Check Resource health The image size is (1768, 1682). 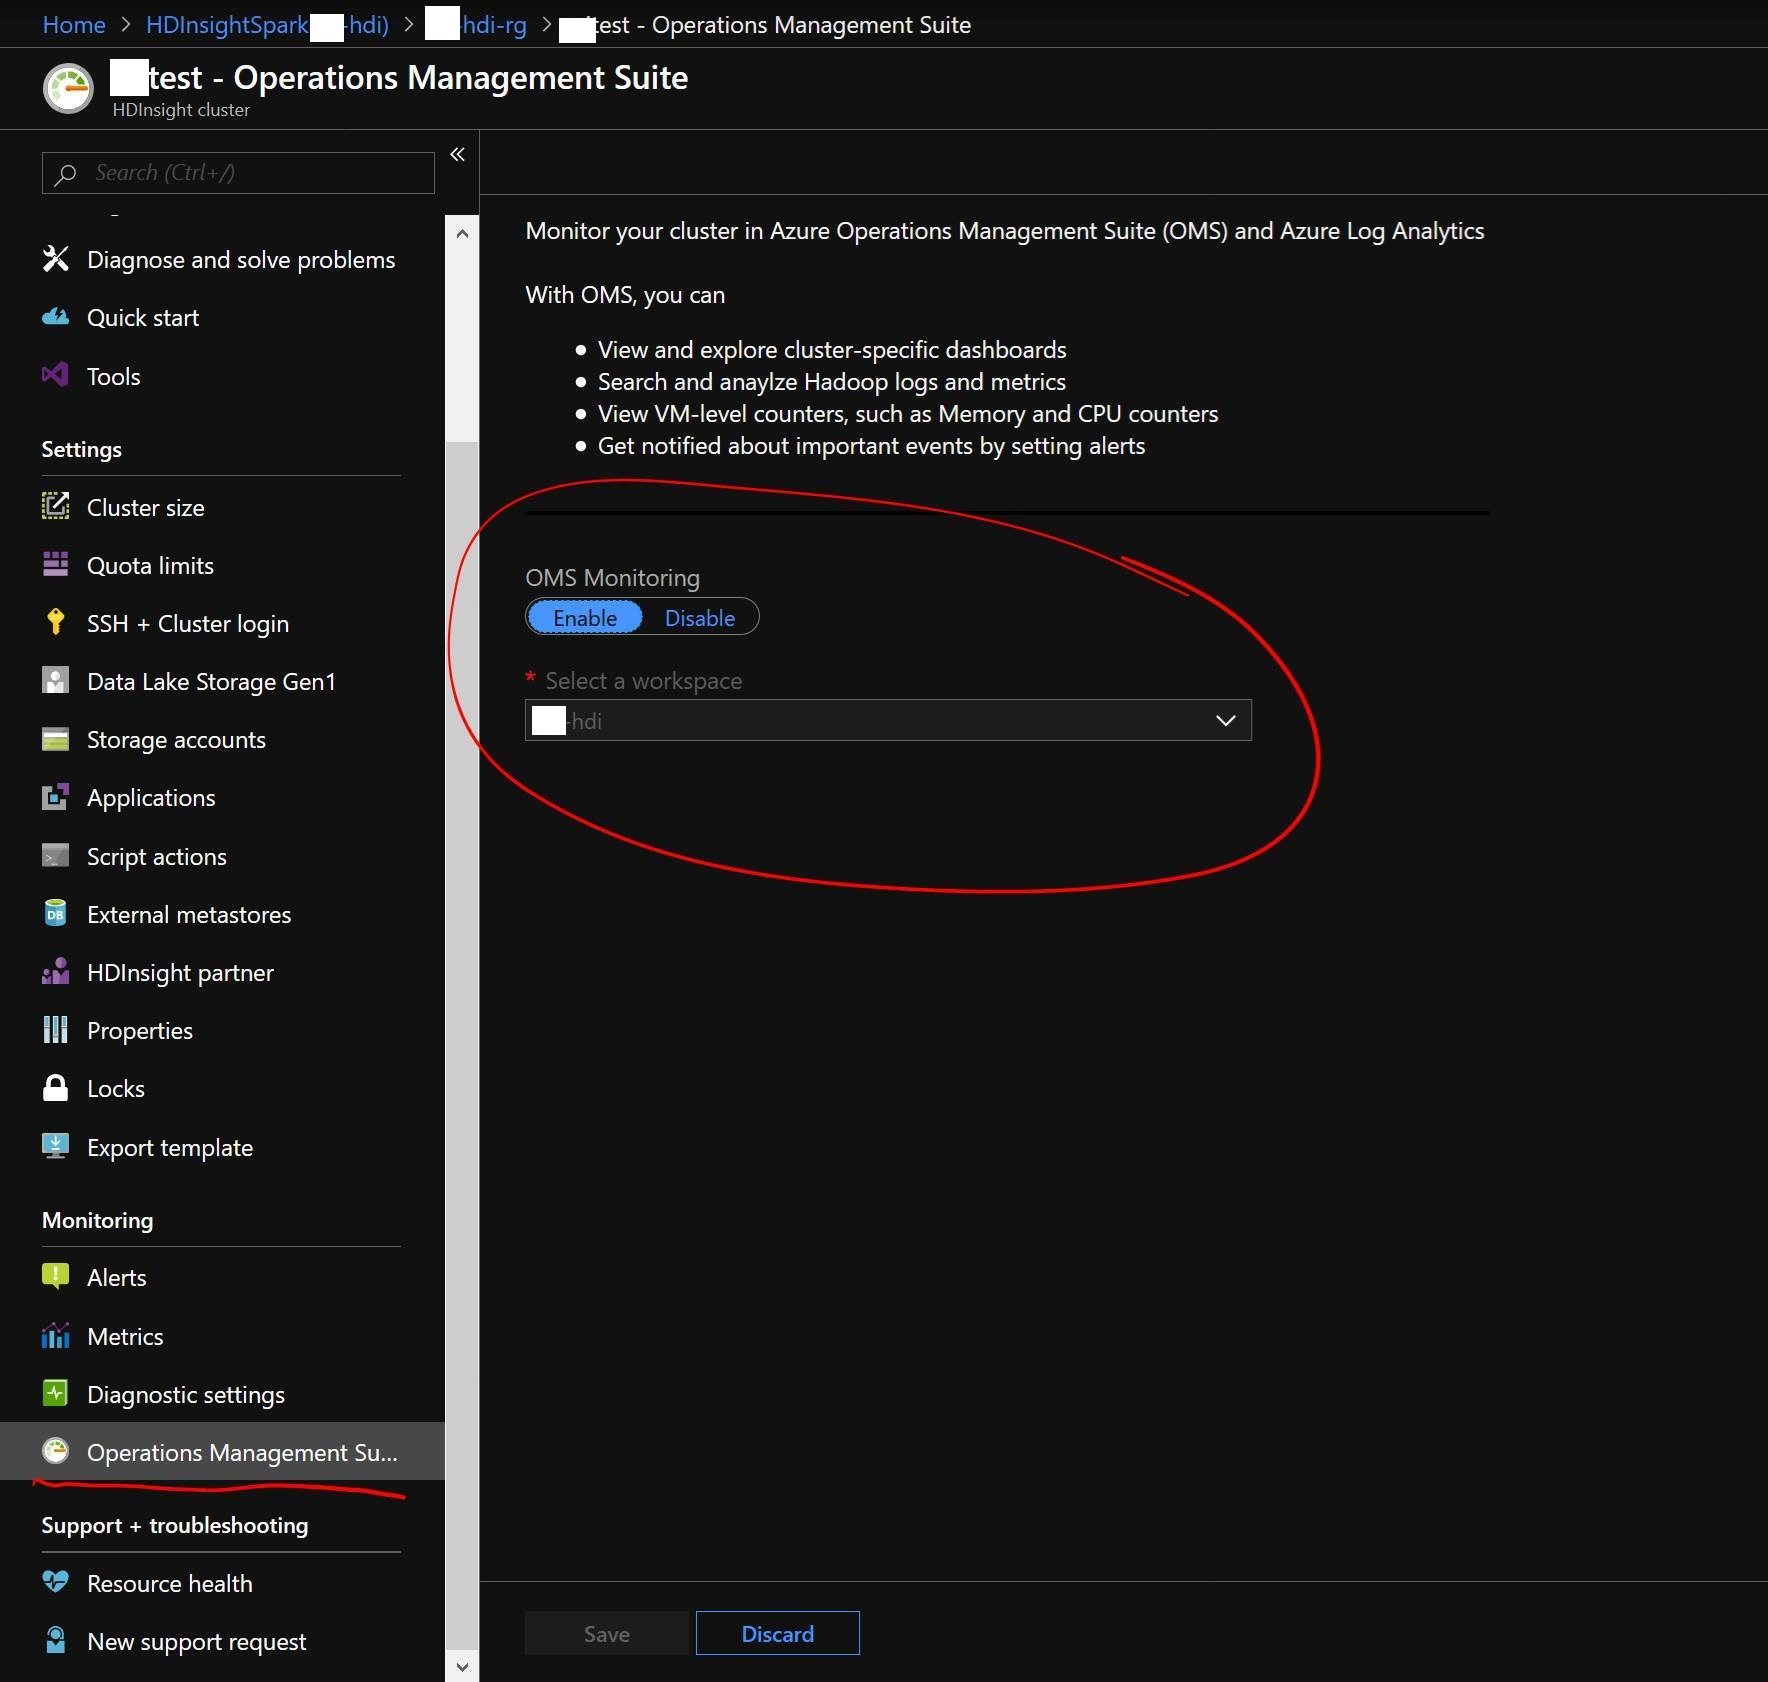coord(168,1583)
